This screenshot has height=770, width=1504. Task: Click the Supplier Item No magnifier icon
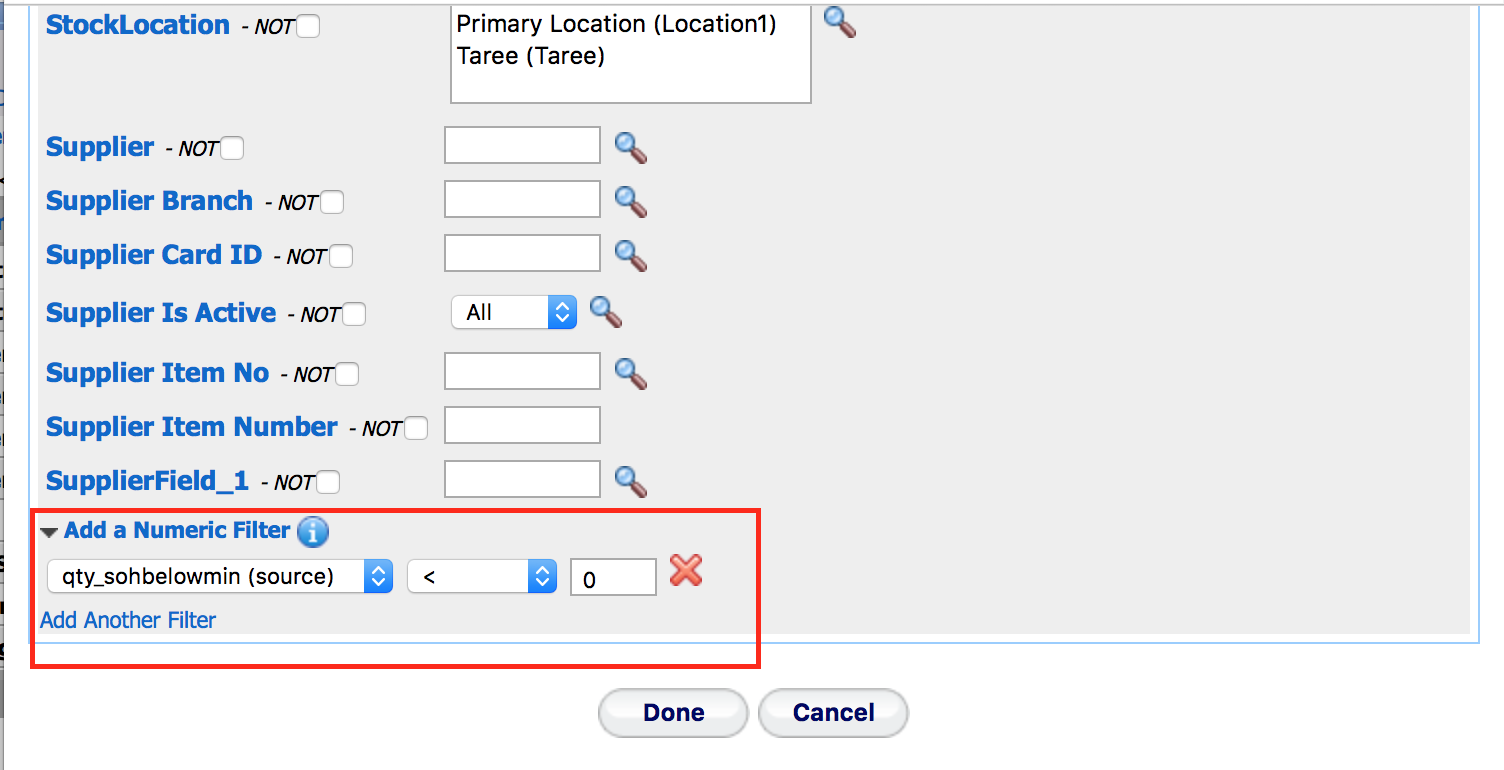point(630,373)
